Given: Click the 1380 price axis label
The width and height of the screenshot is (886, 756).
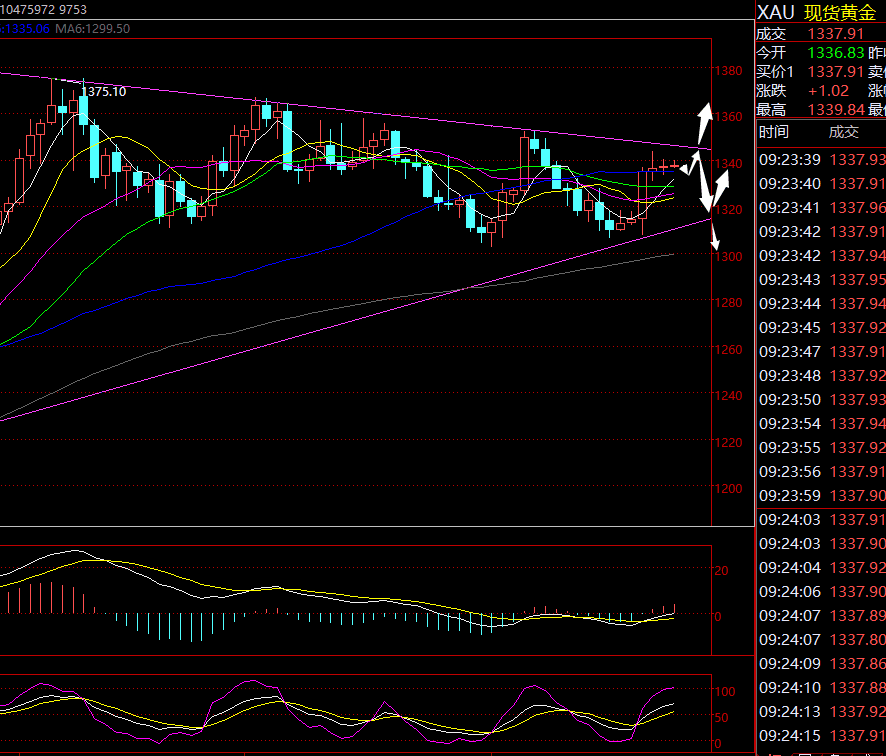Looking at the screenshot, I should 729,71.
